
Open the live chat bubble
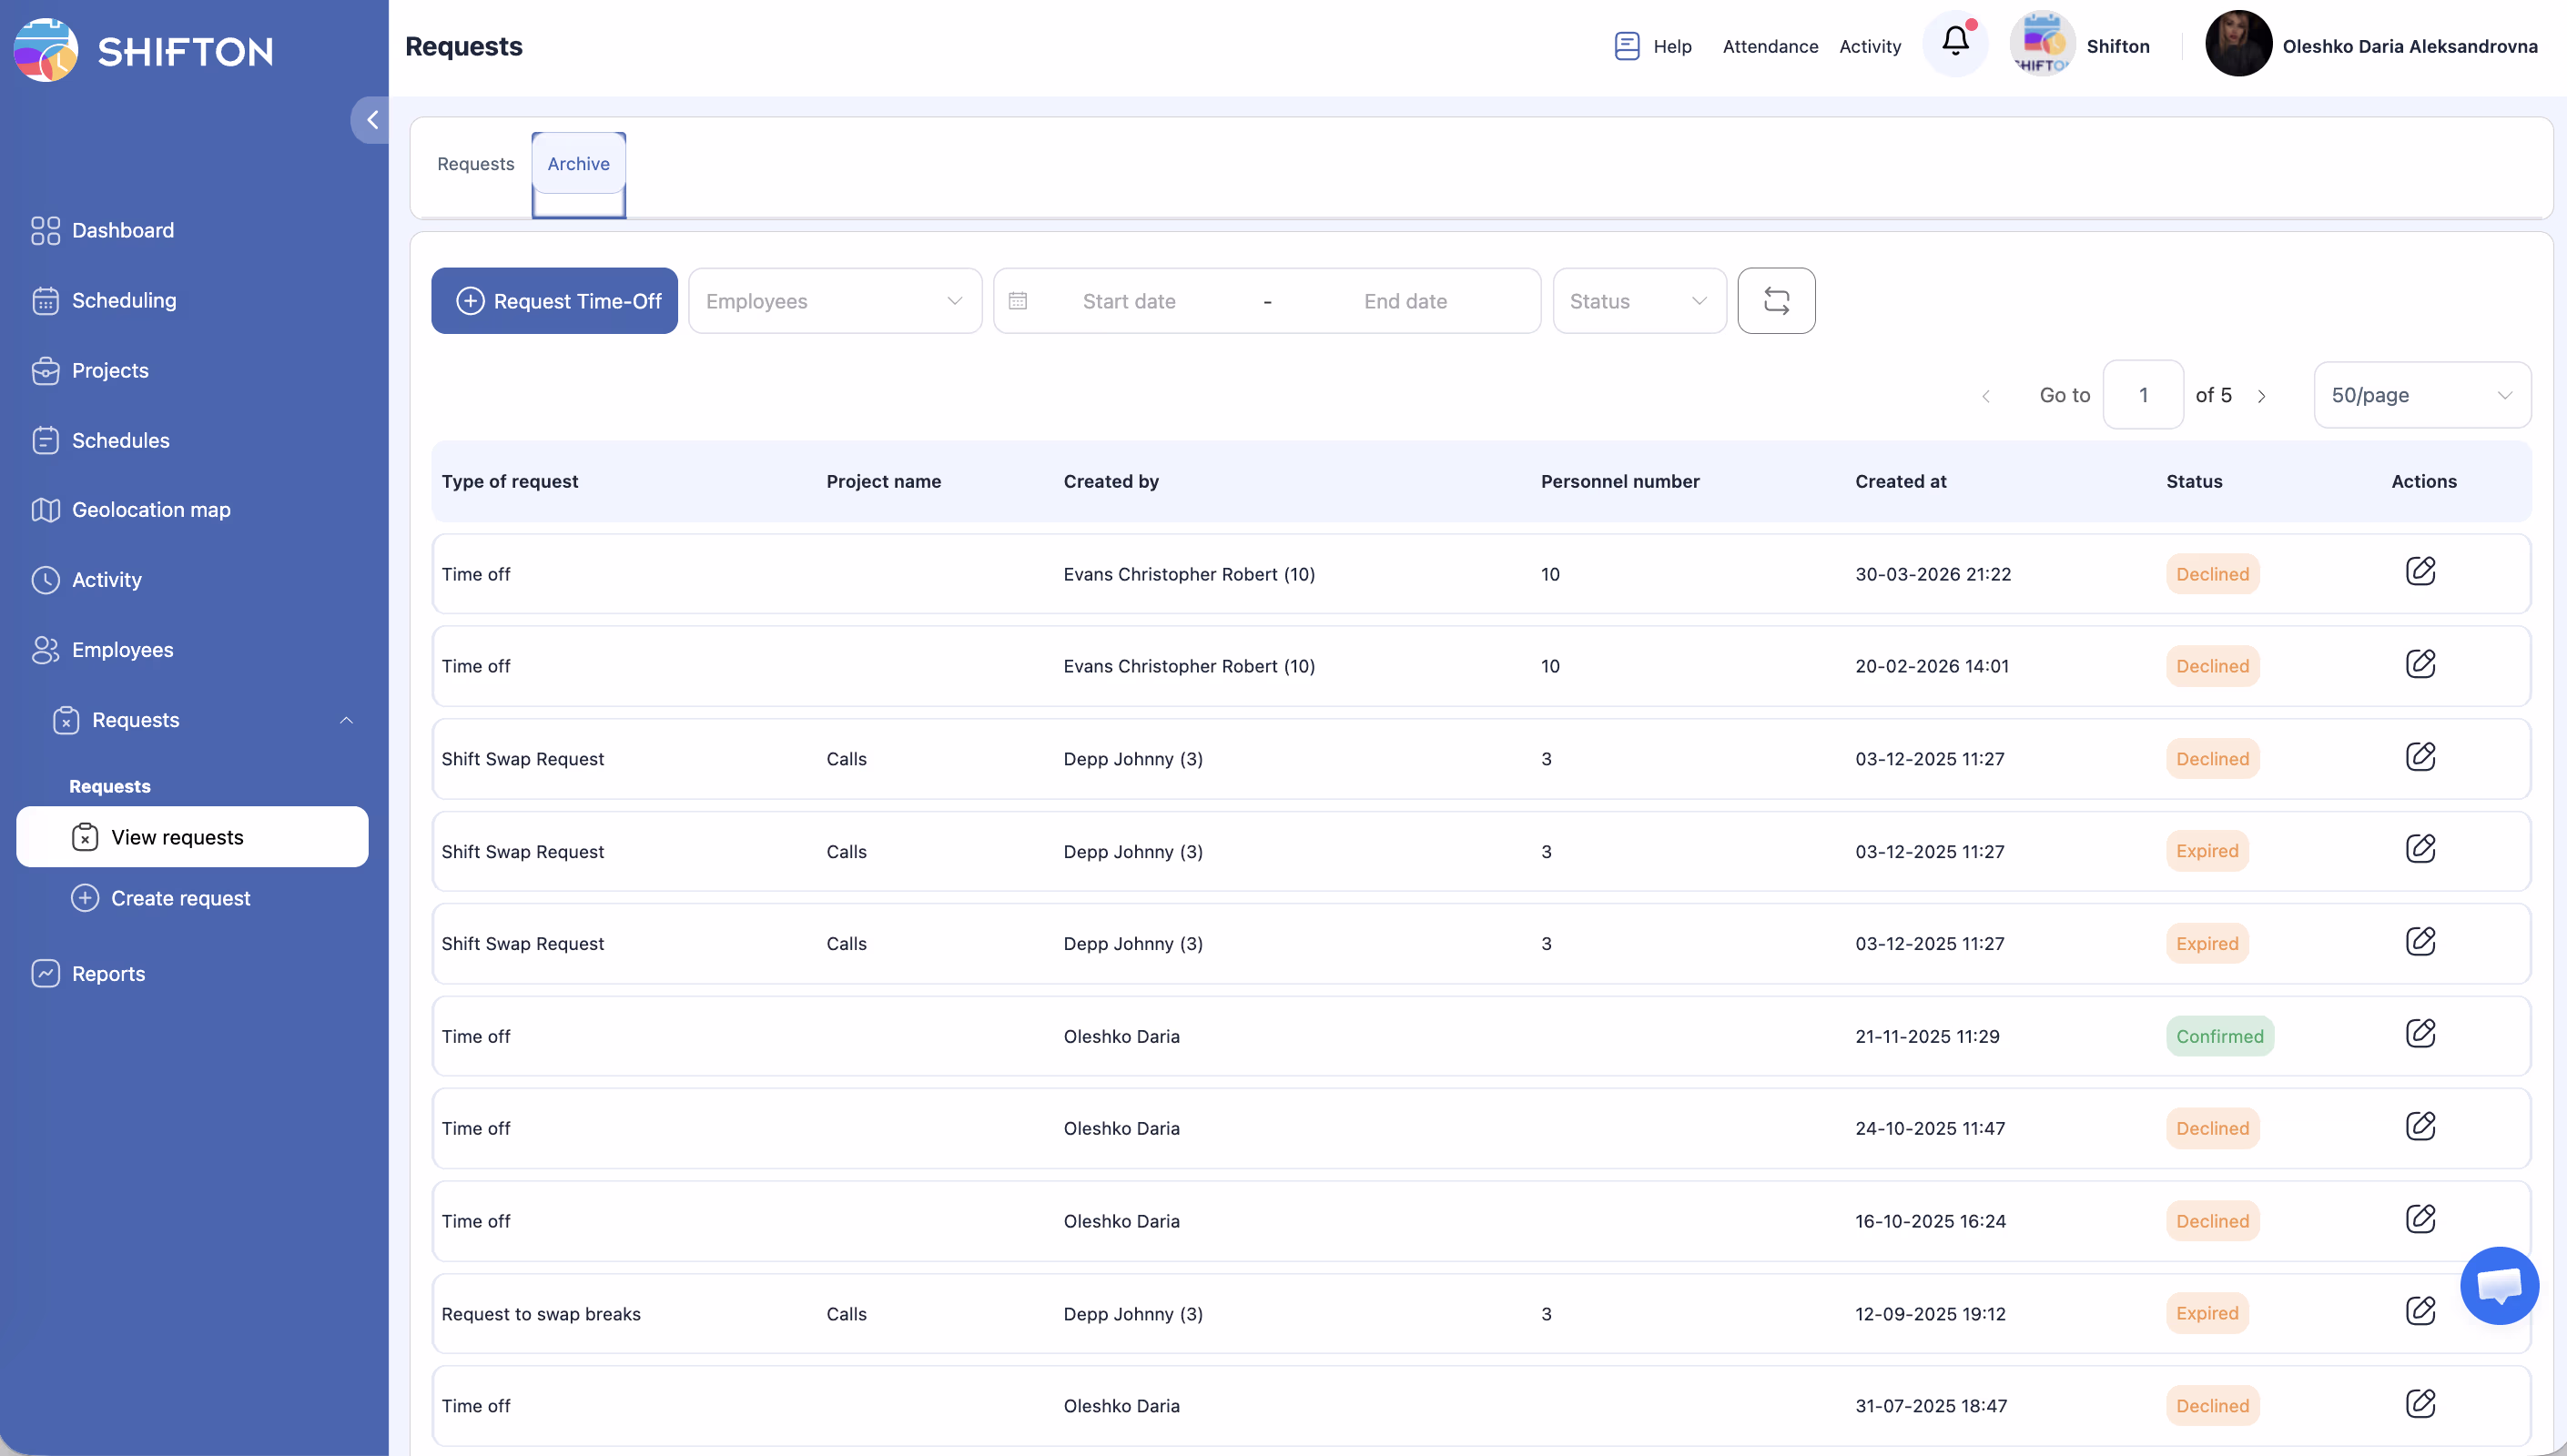pos(2498,1285)
